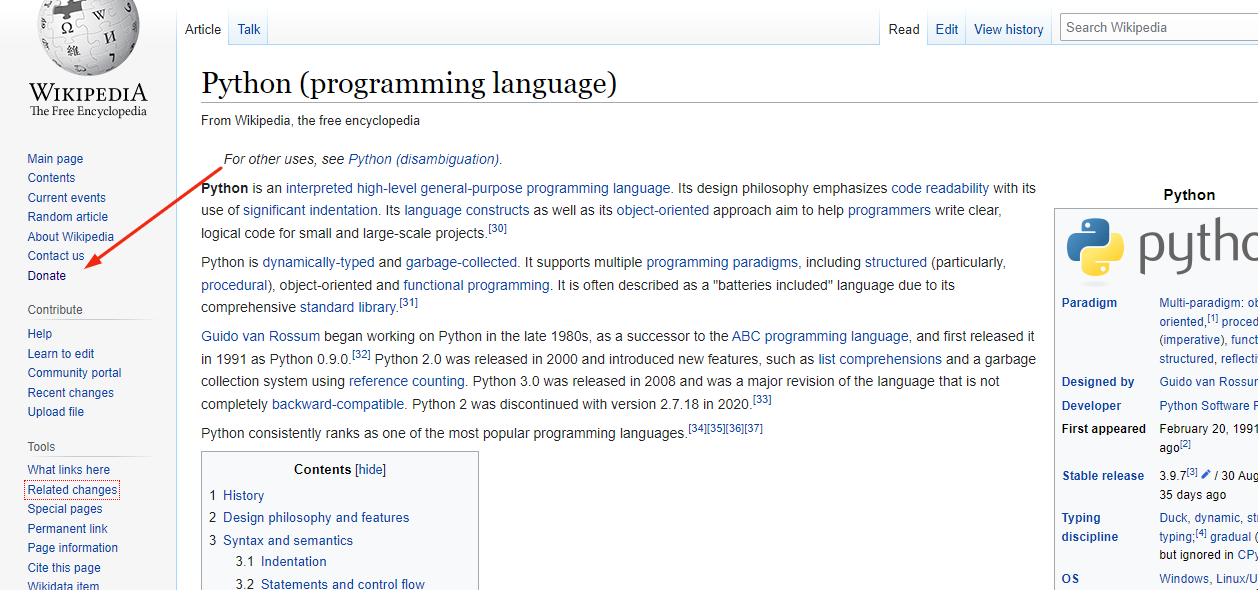Open the 'functional programming' link
The width and height of the screenshot is (1258, 590).
477,285
